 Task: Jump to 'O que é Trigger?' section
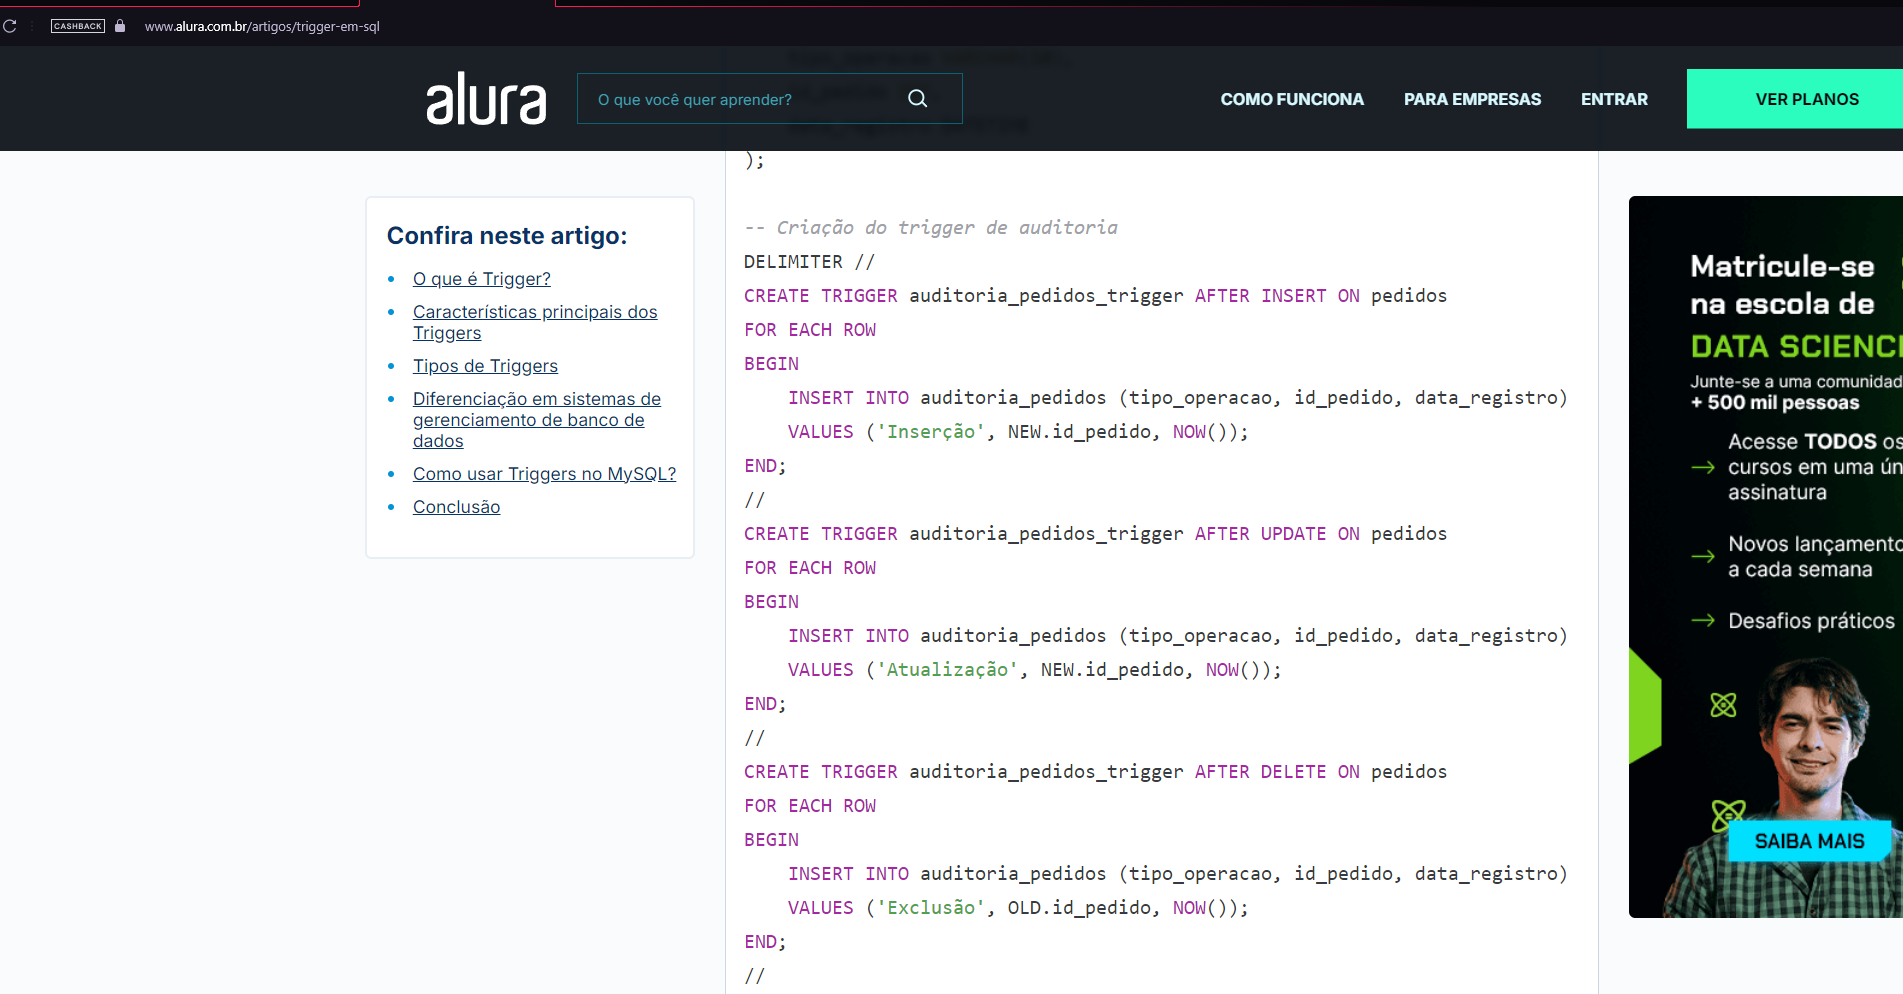coord(482,279)
